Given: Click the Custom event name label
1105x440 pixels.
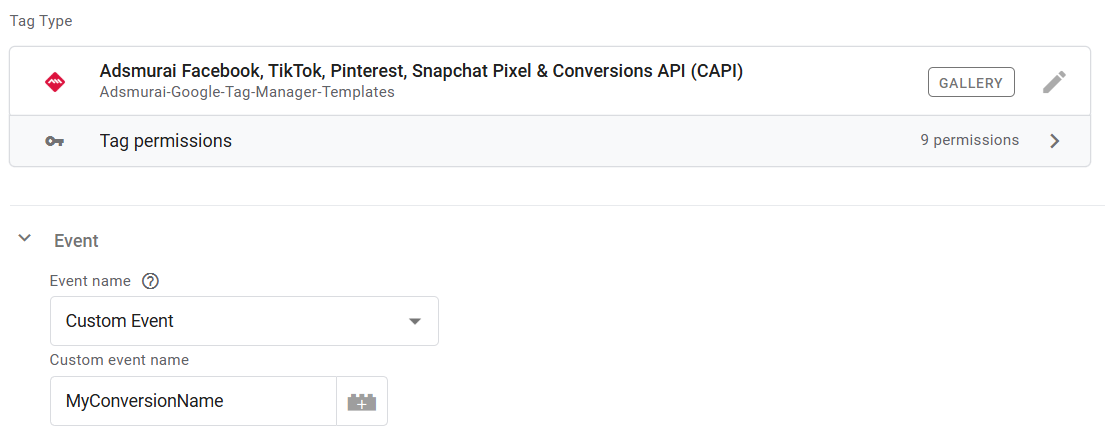Looking at the screenshot, I should 119,360.
